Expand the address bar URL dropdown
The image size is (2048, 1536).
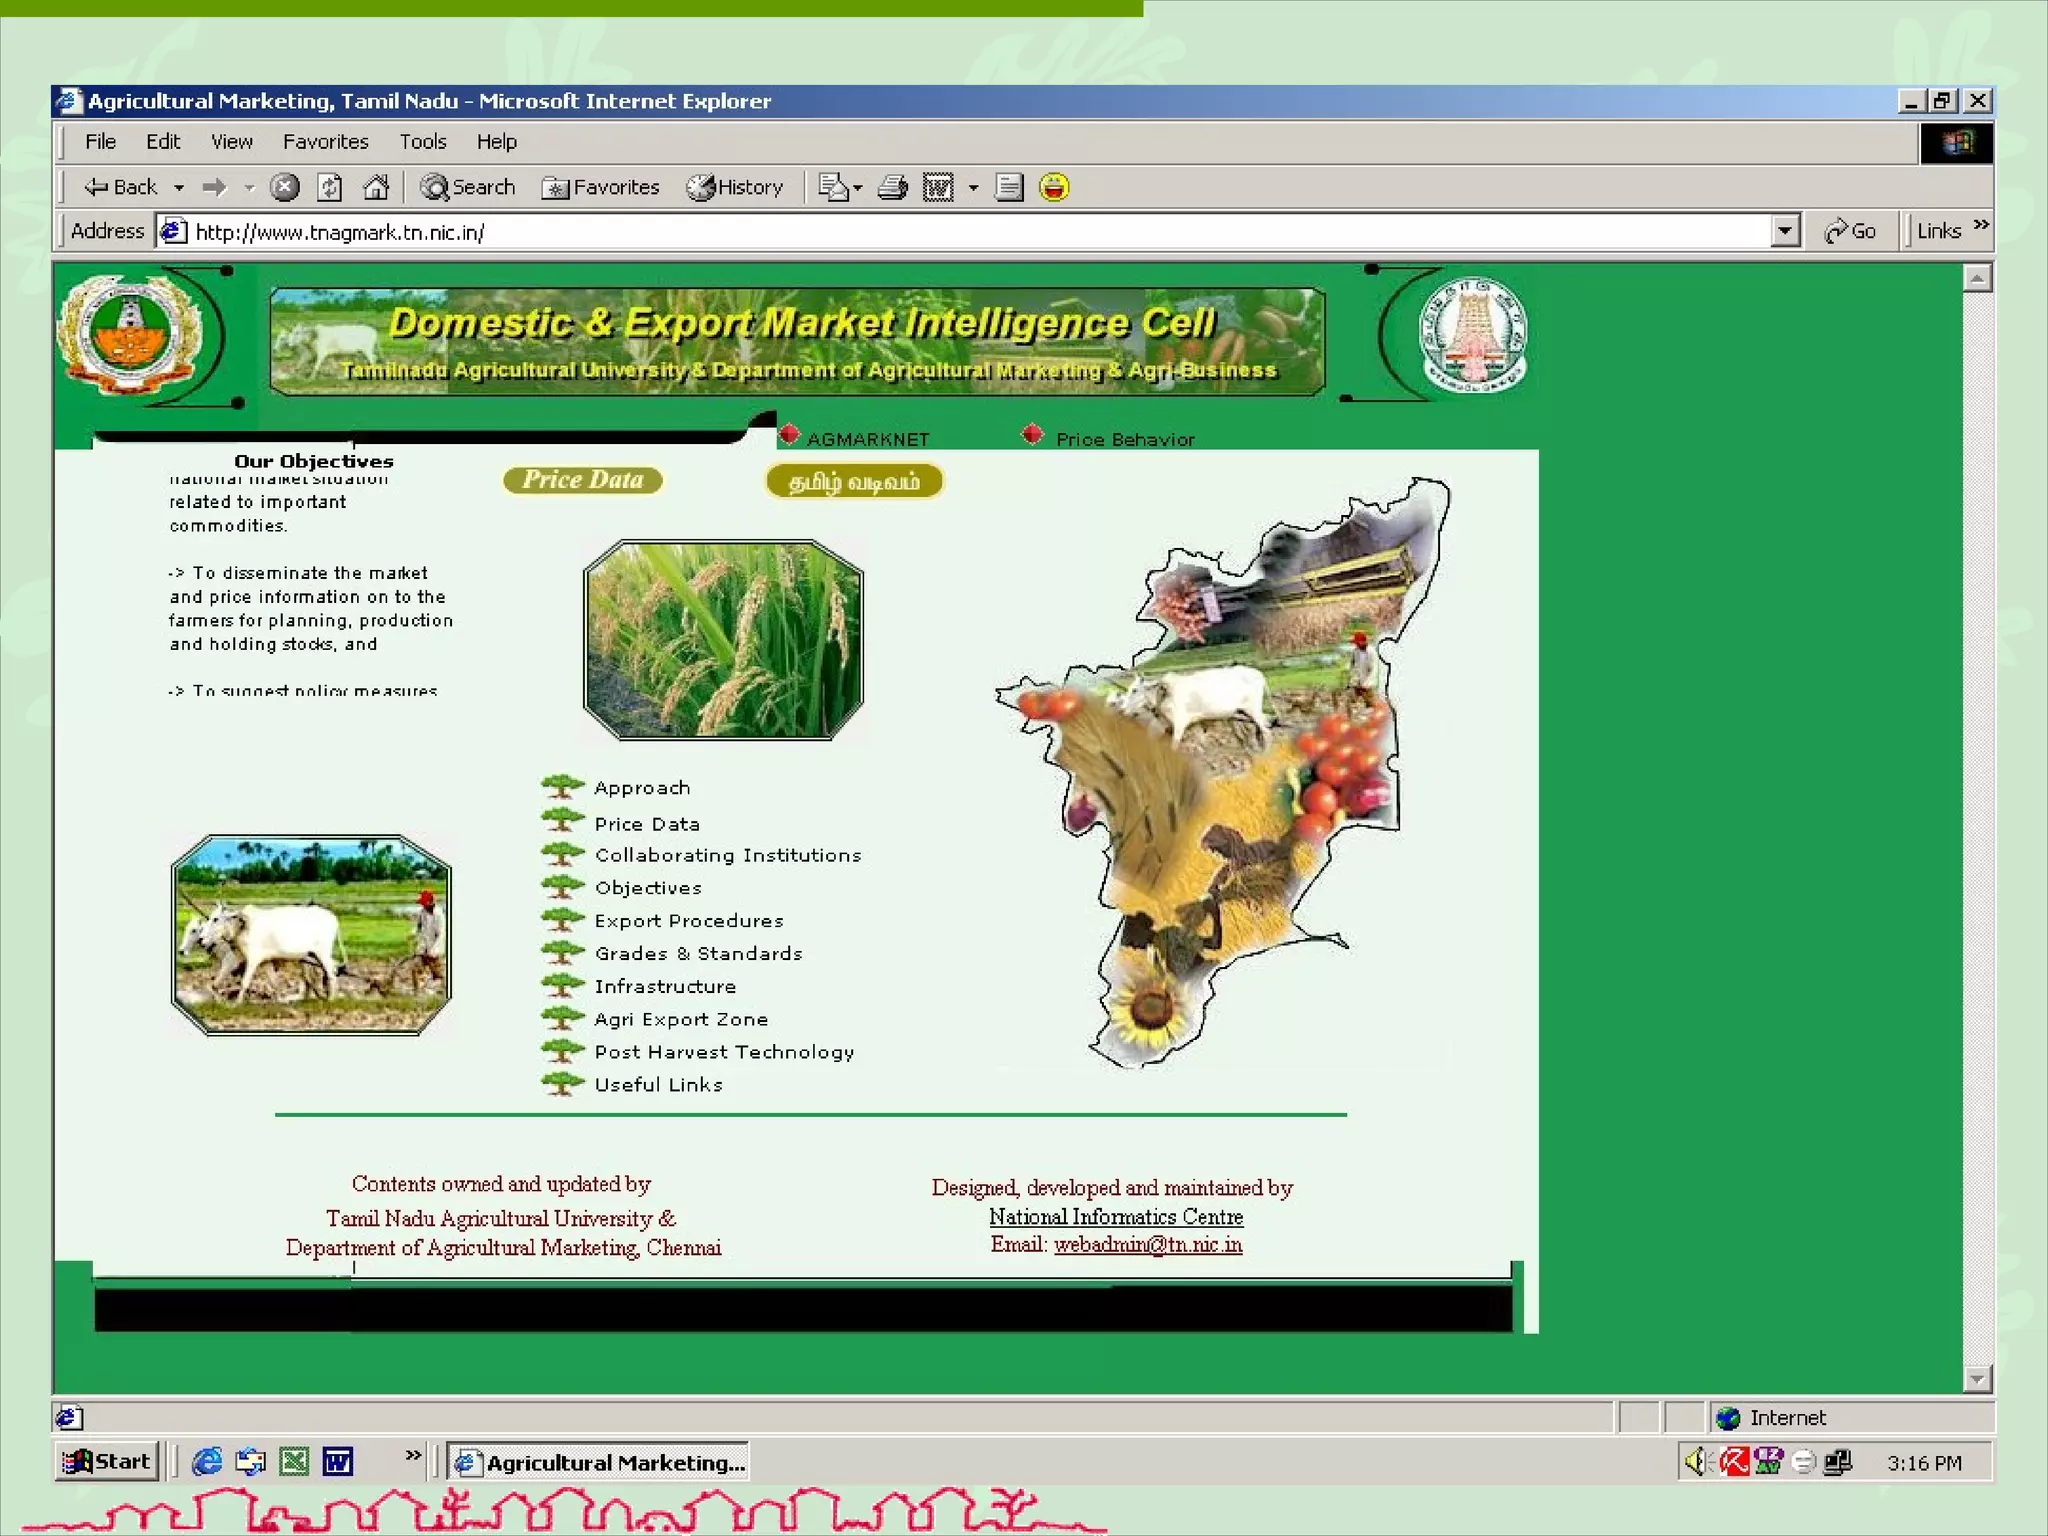tap(1785, 231)
